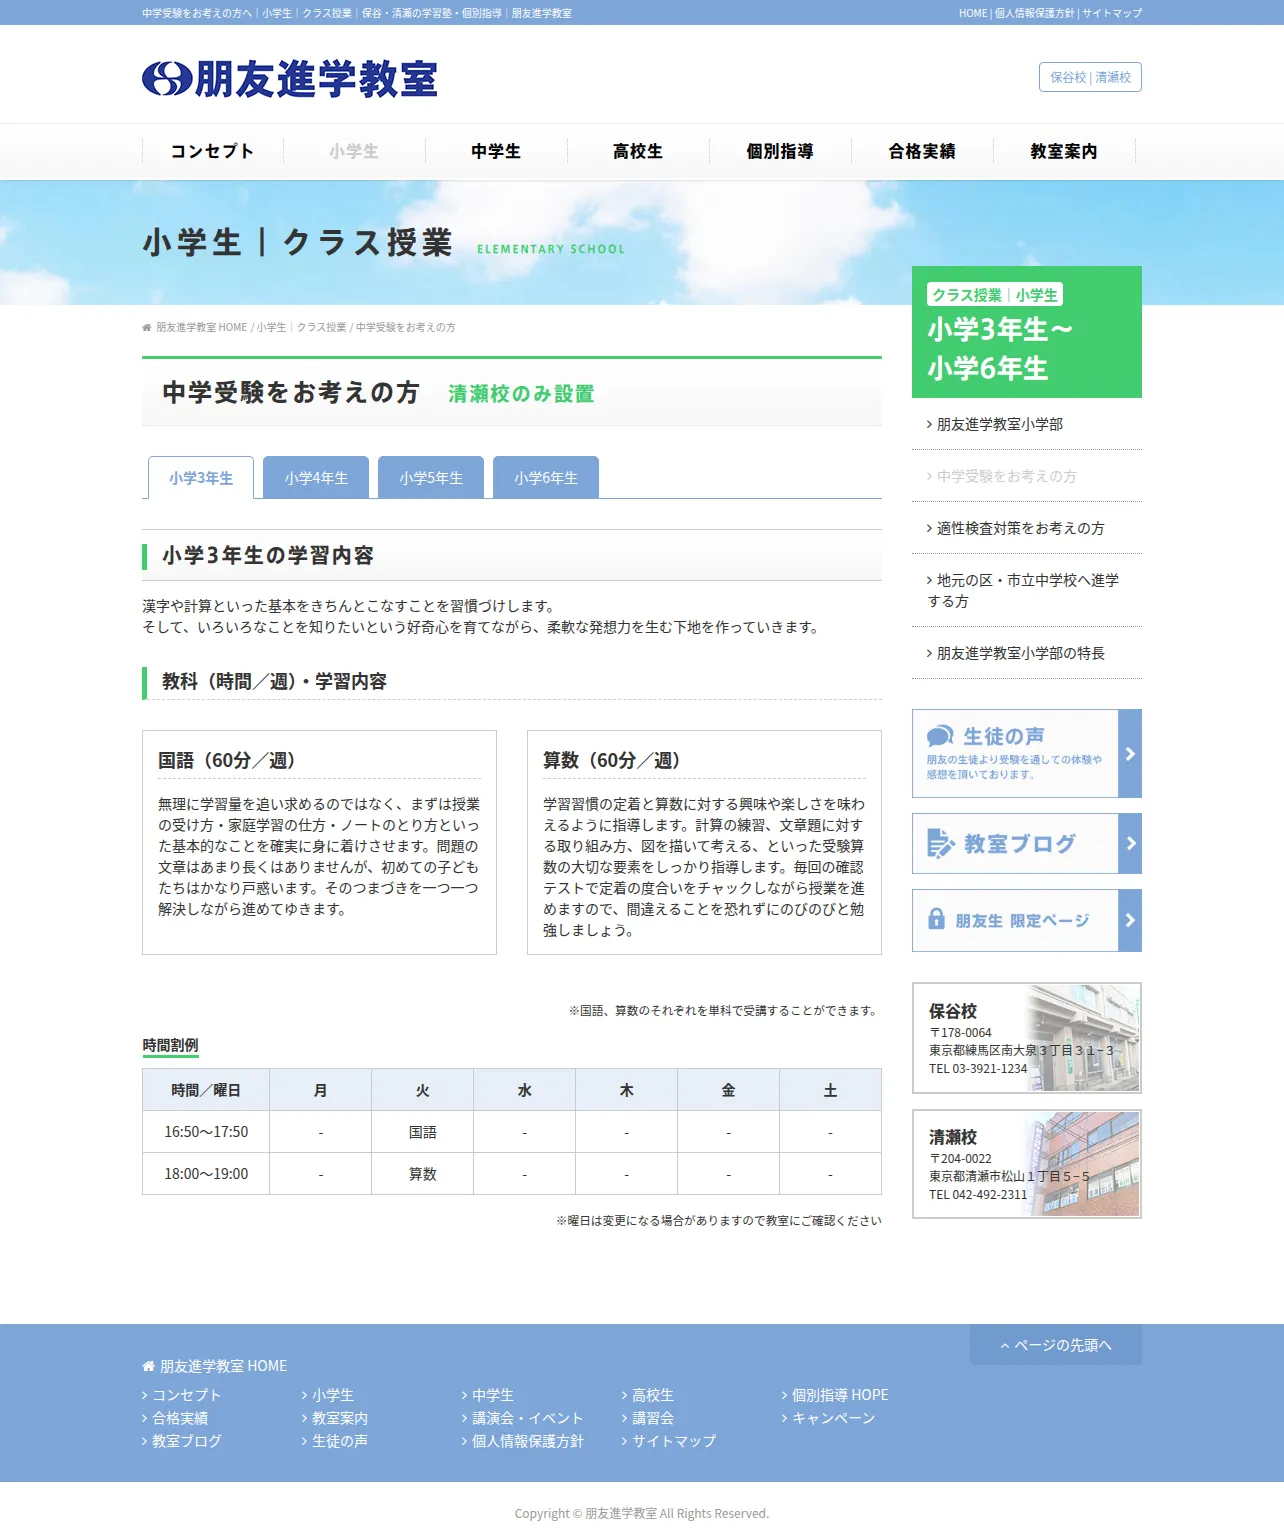Viewport: 1284px width, 1532px height.
Task: Click 国語（60分／週） card heading
Action: pyautogui.click(x=226, y=760)
